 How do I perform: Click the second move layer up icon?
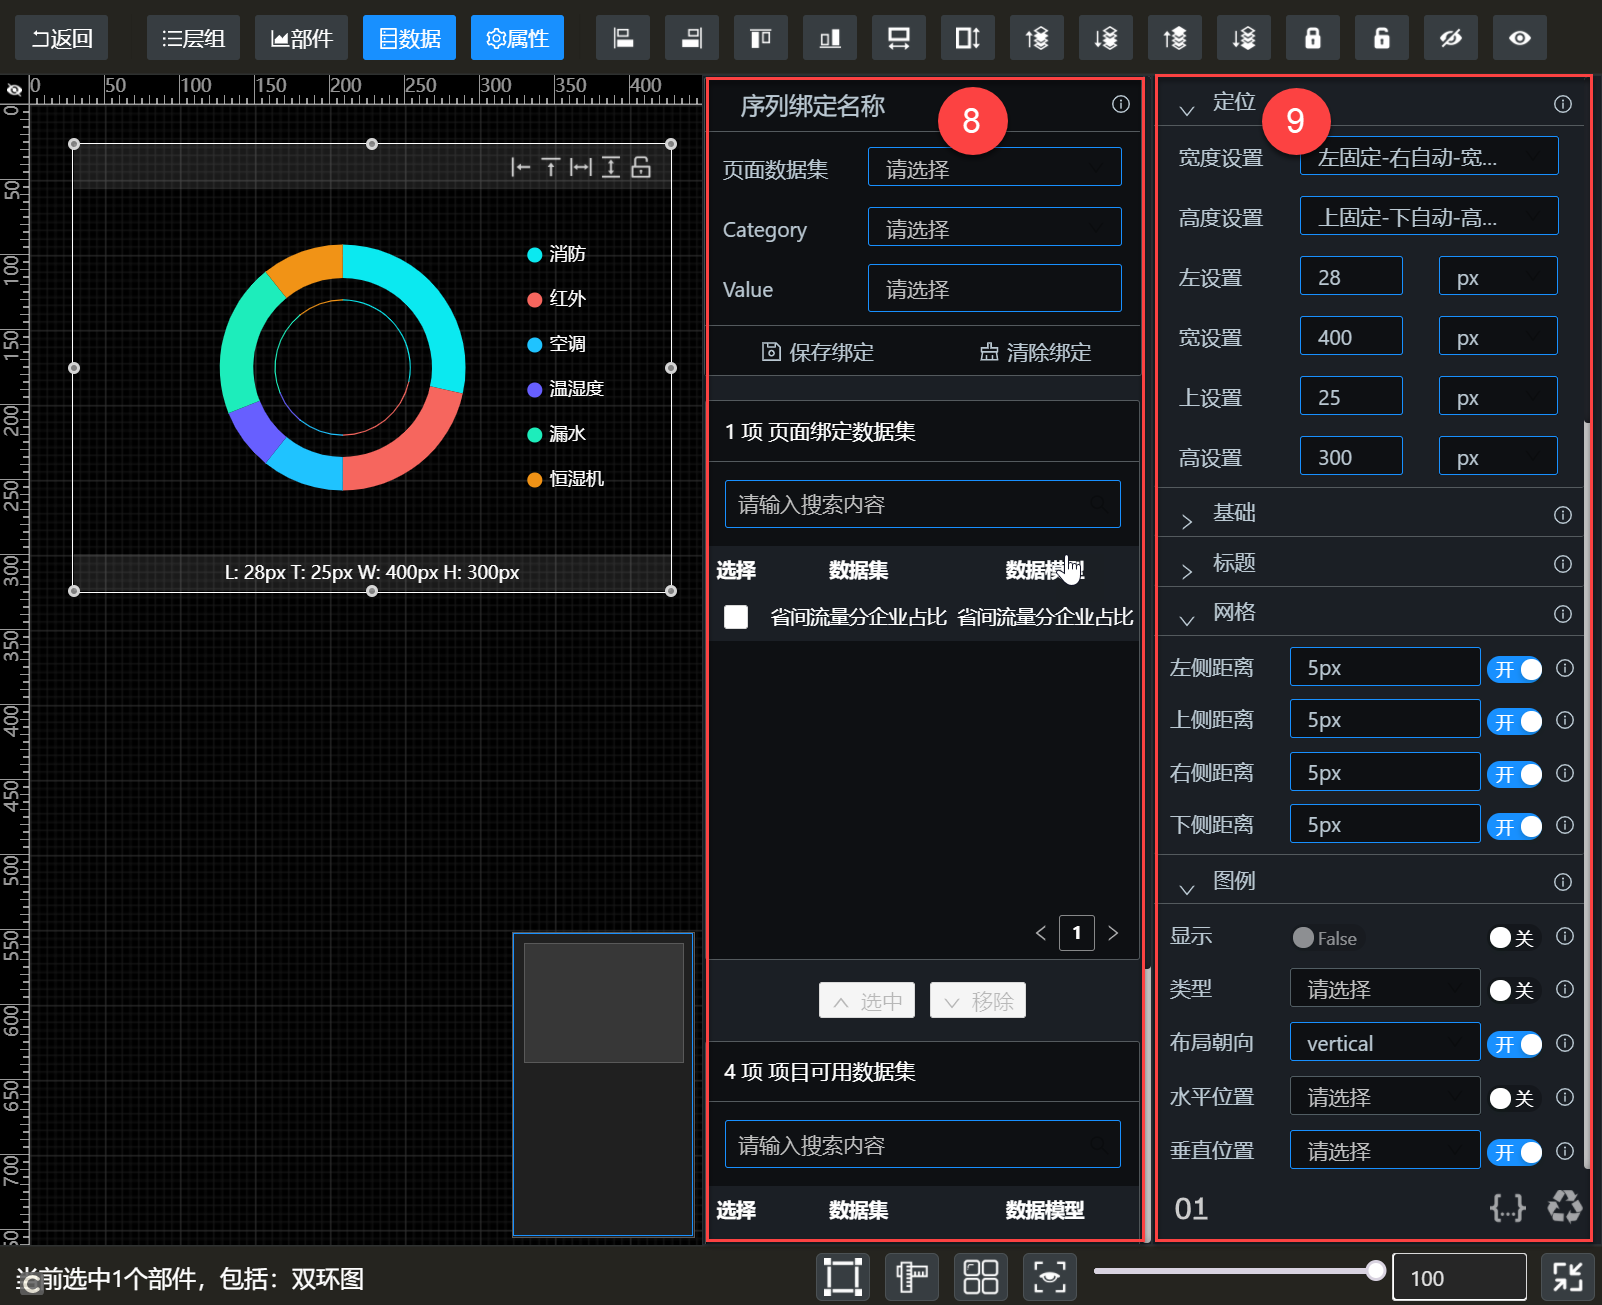pos(1175,38)
